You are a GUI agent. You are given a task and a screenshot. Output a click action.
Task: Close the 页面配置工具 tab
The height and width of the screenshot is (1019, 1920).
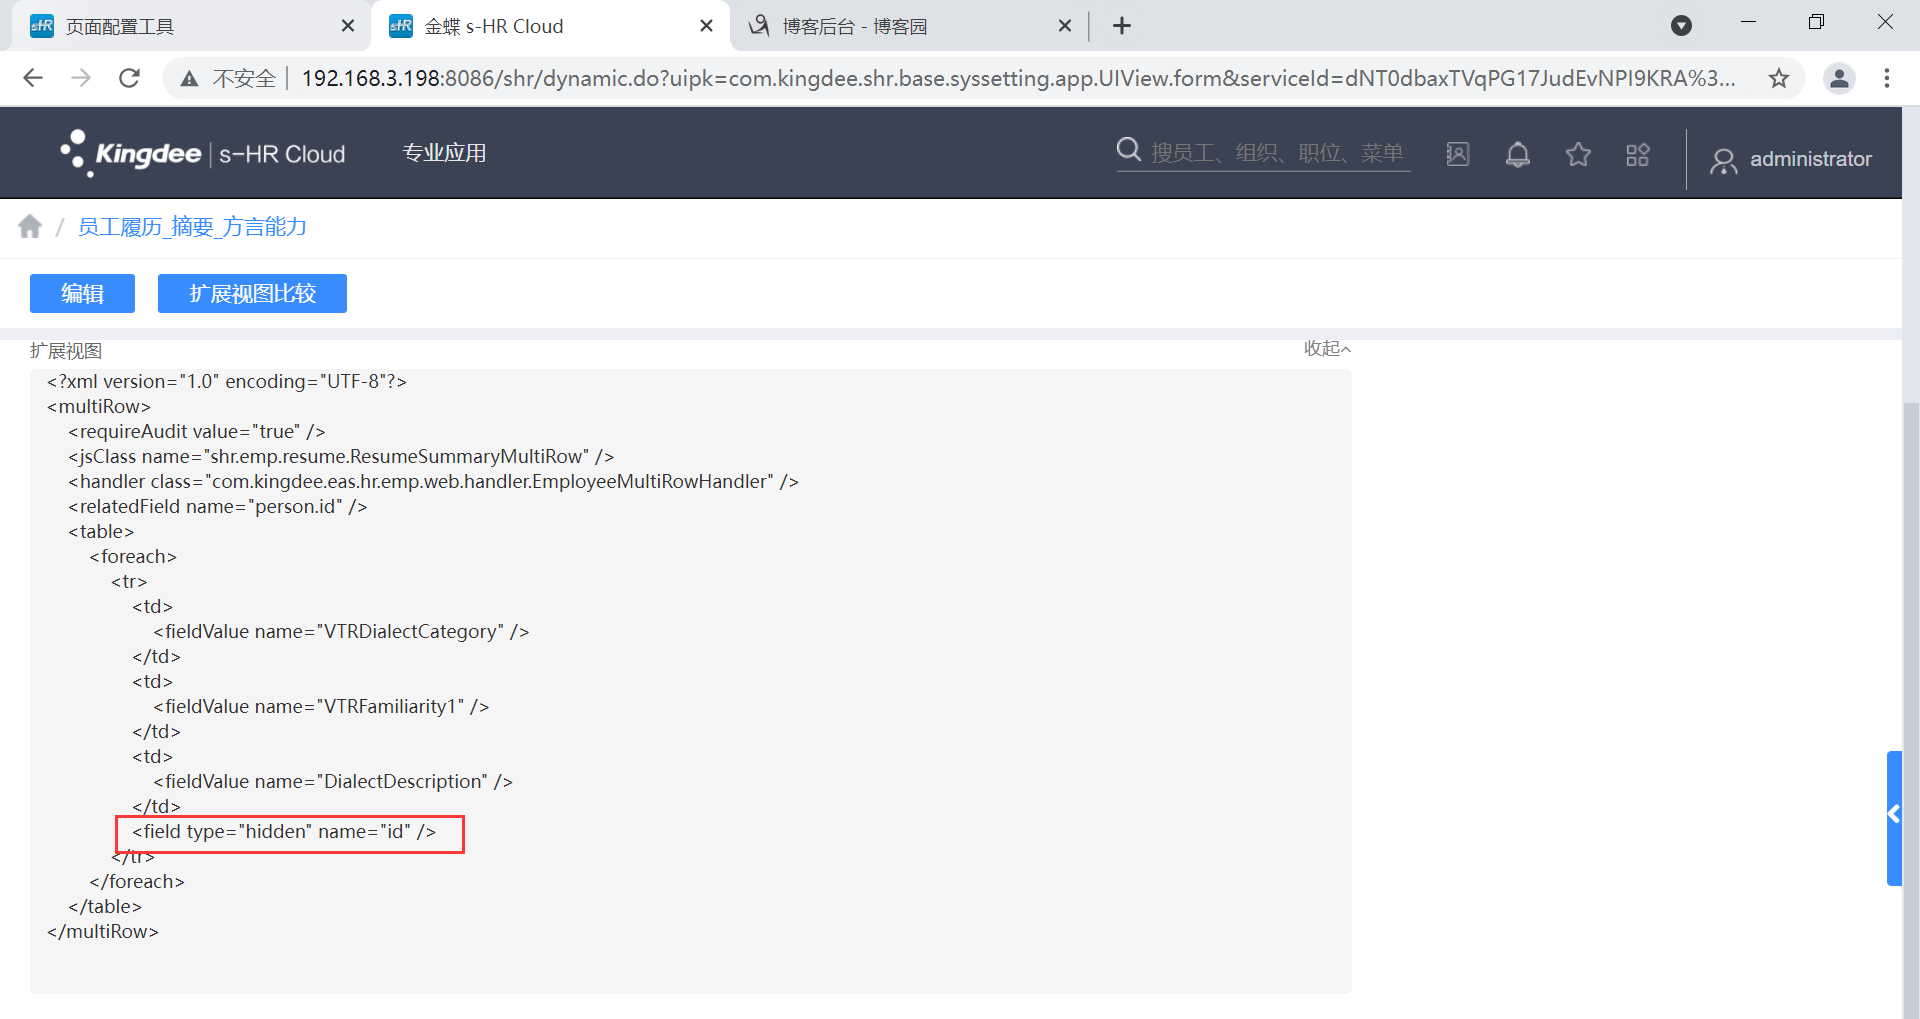[347, 26]
